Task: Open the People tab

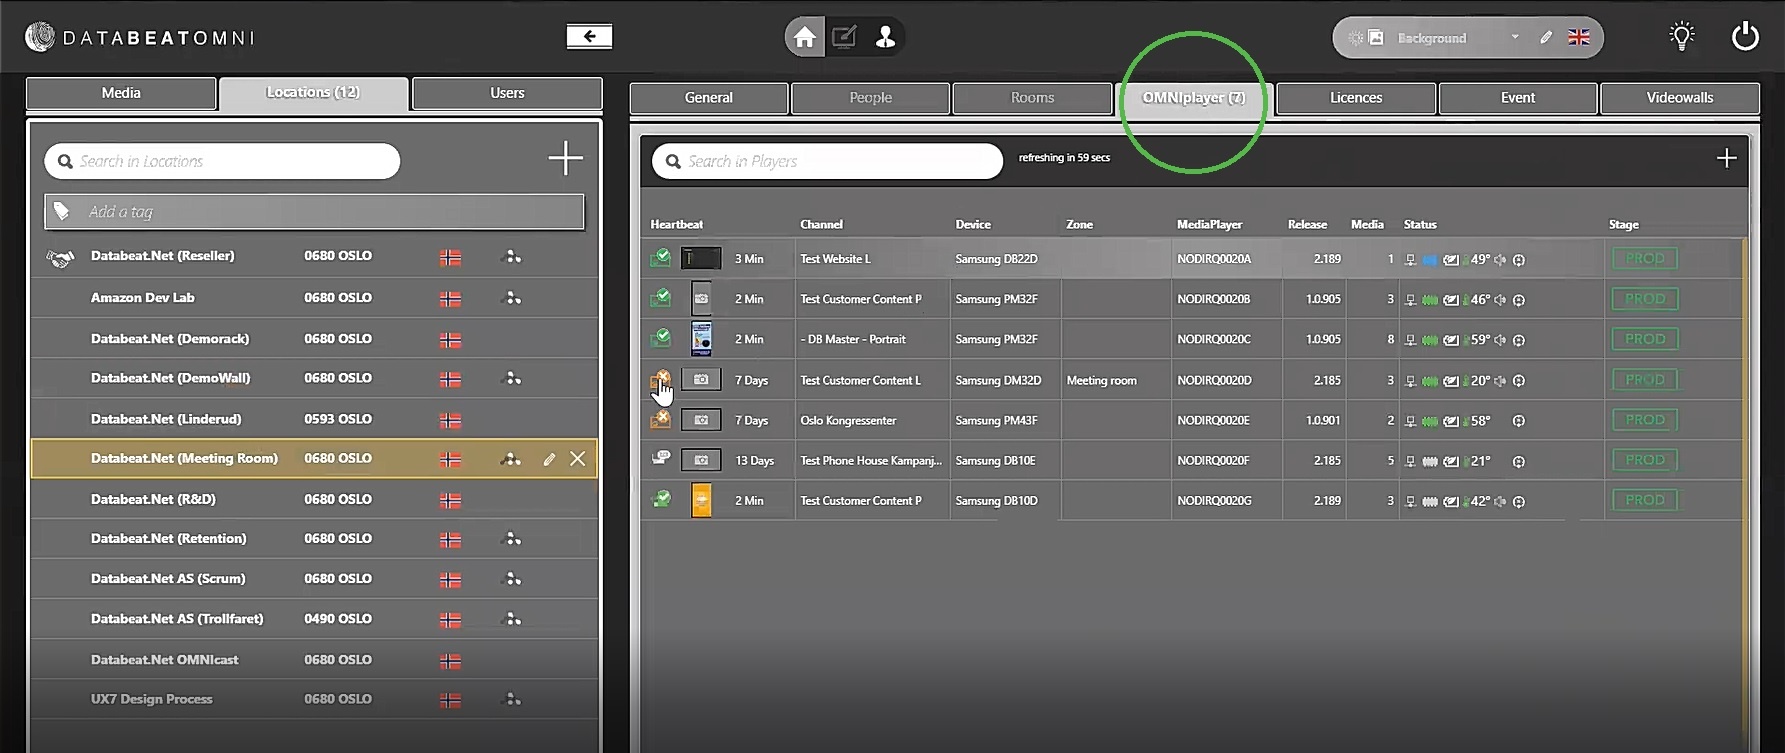Action: (x=871, y=98)
